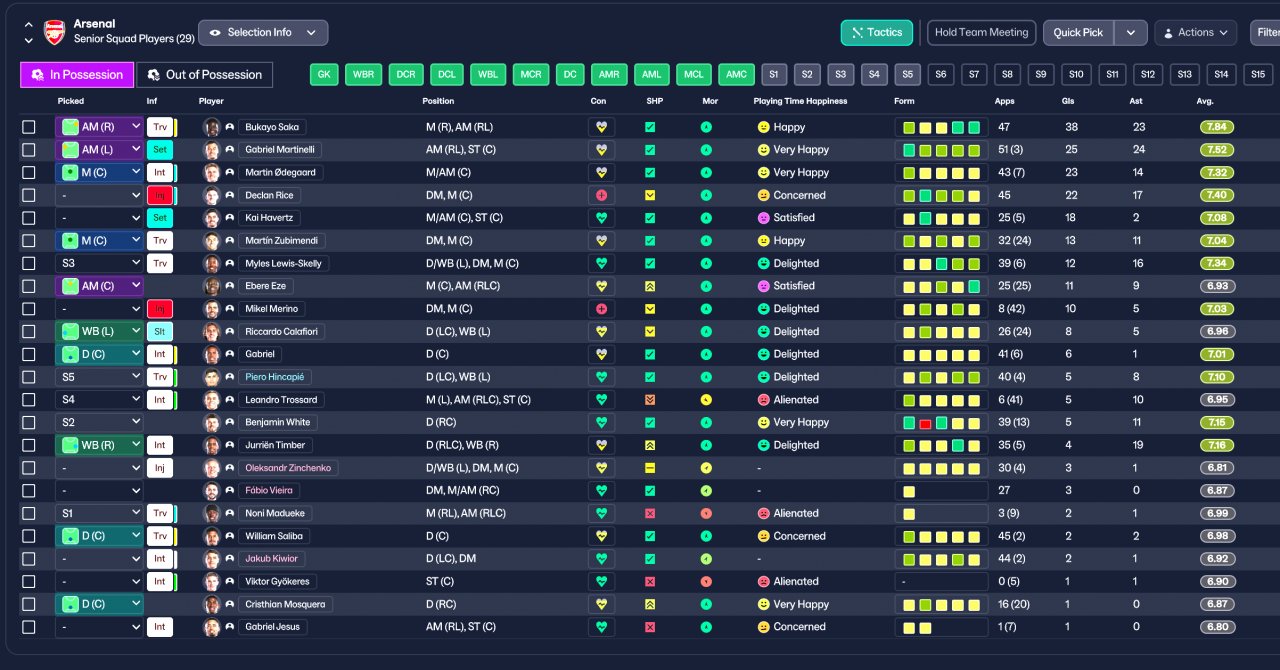Open Kai Havertz's empty picked dropdown
Image resolution: width=1280 pixels, height=670 pixels.
point(99,218)
